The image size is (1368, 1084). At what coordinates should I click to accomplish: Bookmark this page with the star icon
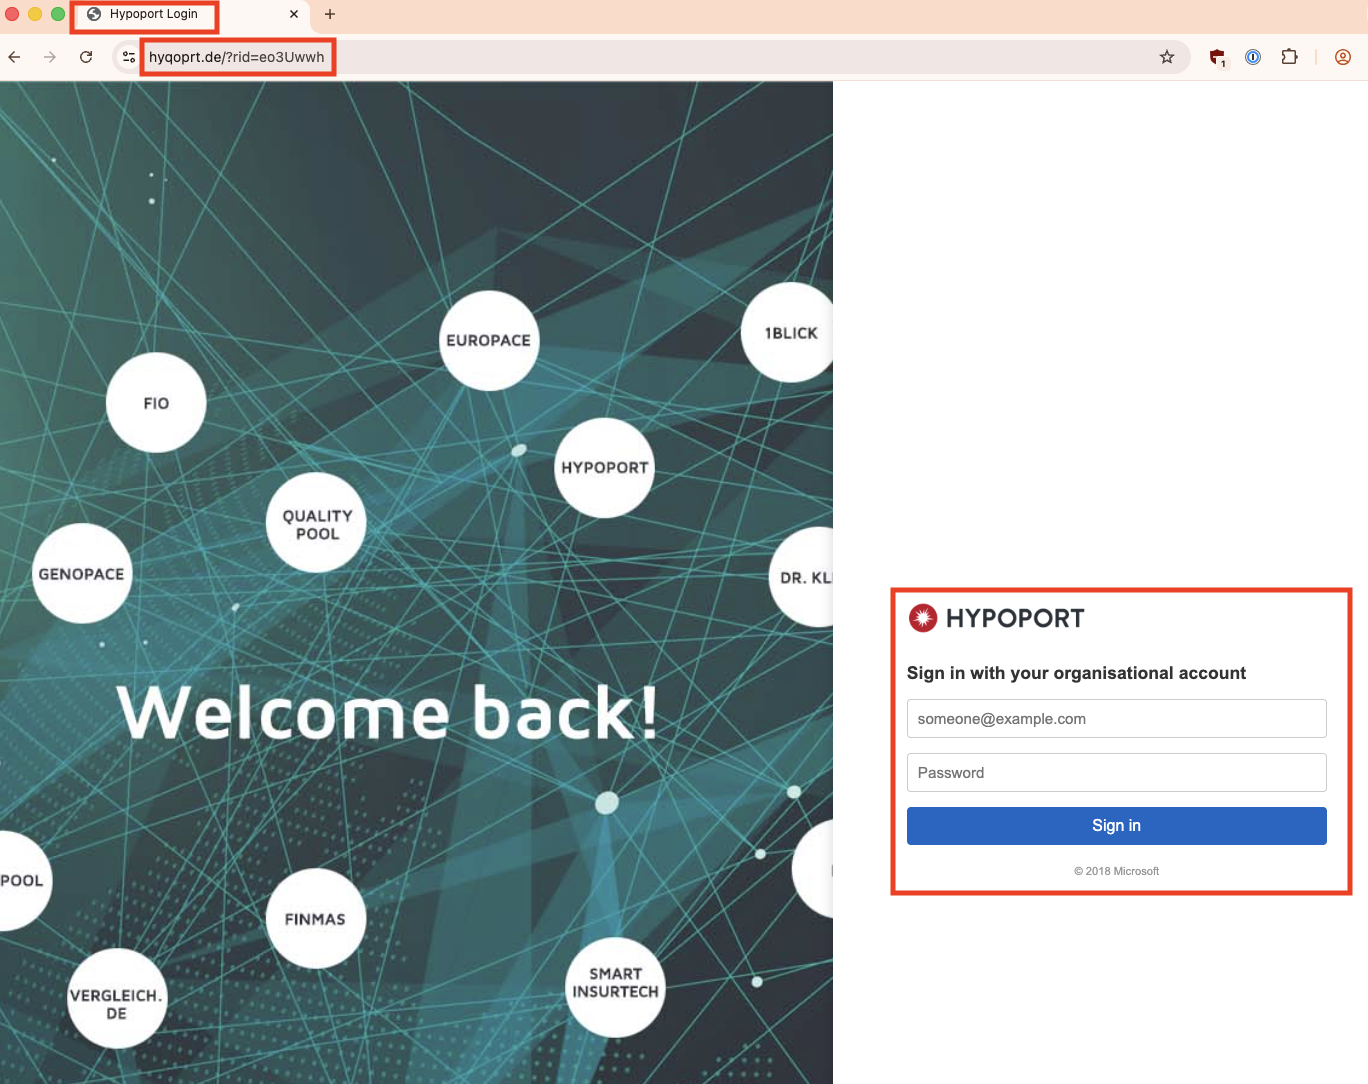pyautogui.click(x=1166, y=57)
